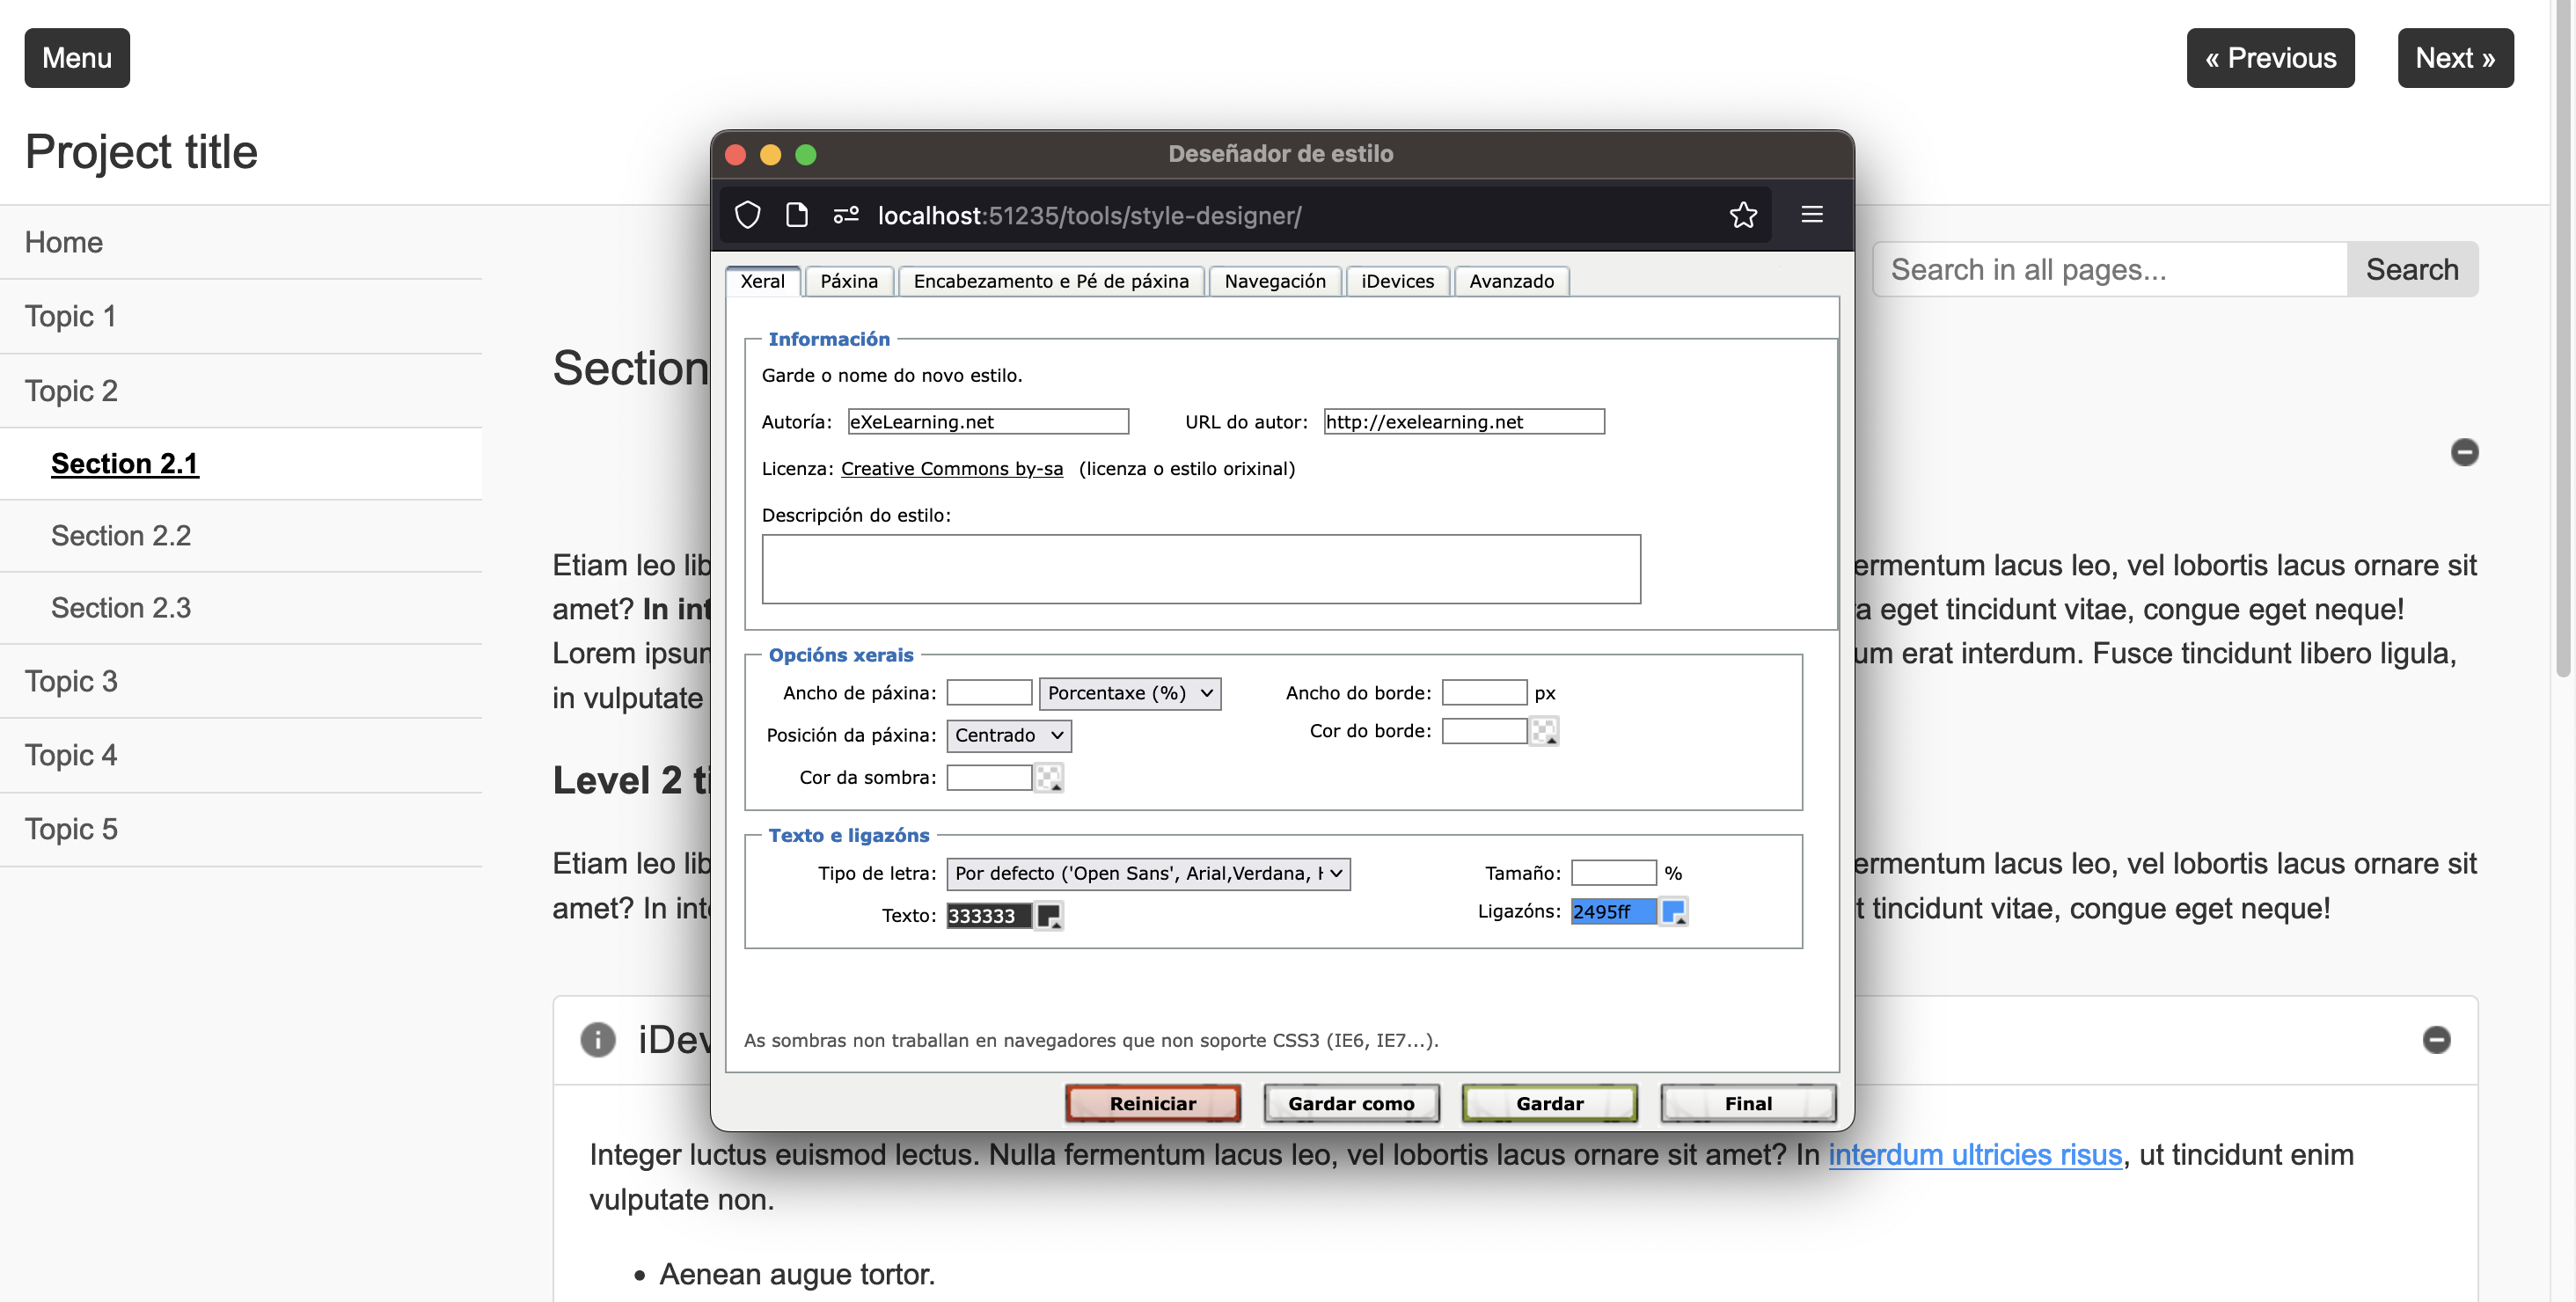
Task: Toggle the Menu button to hide navigation
Action: 77,58
